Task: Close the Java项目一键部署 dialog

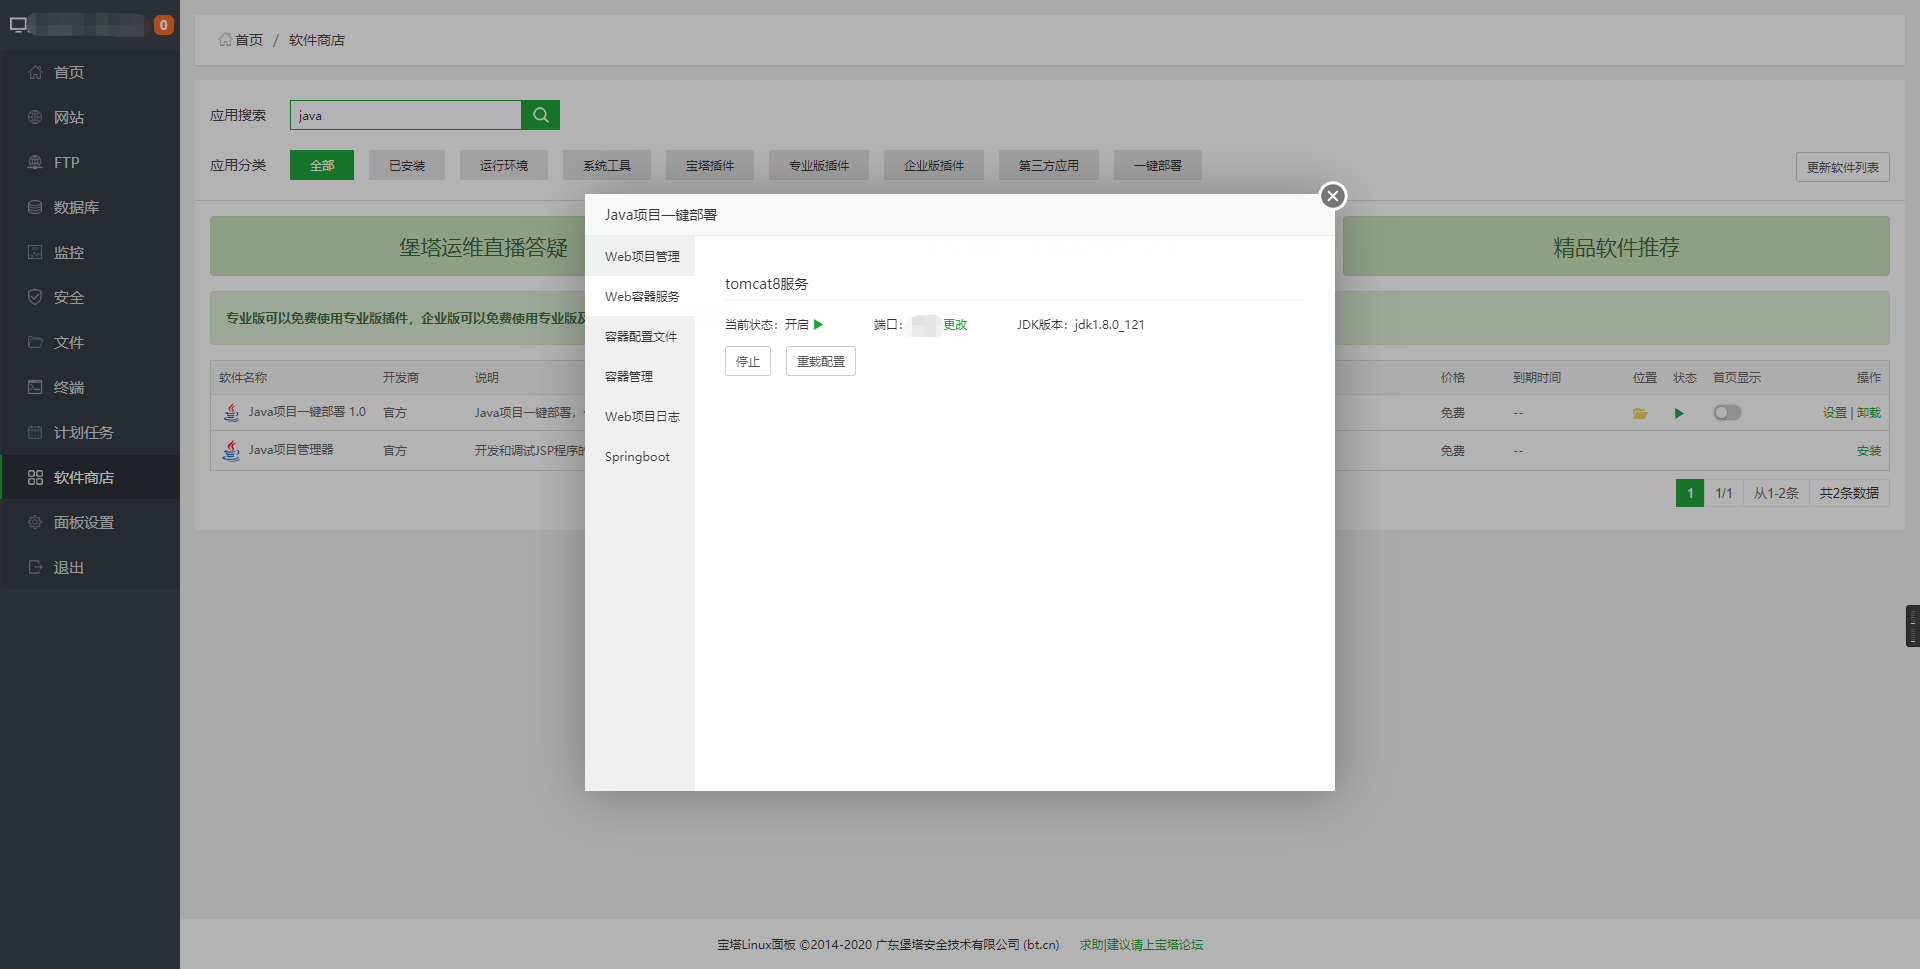Action: [x=1332, y=196]
